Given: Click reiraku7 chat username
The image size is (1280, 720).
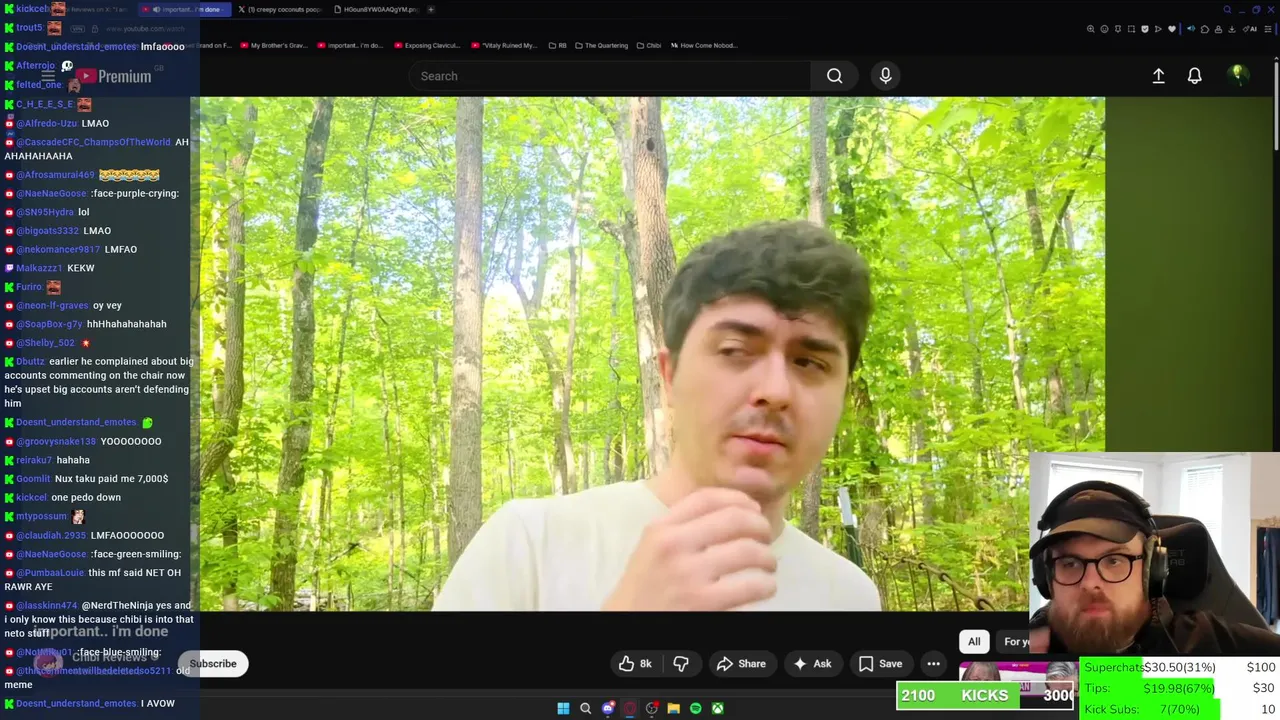Looking at the screenshot, I should 34,460.
